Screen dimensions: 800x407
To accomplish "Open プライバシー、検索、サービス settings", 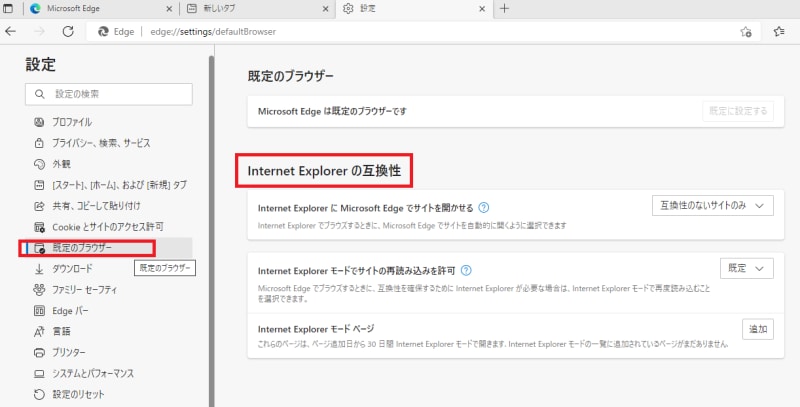I will click(x=100, y=143).
